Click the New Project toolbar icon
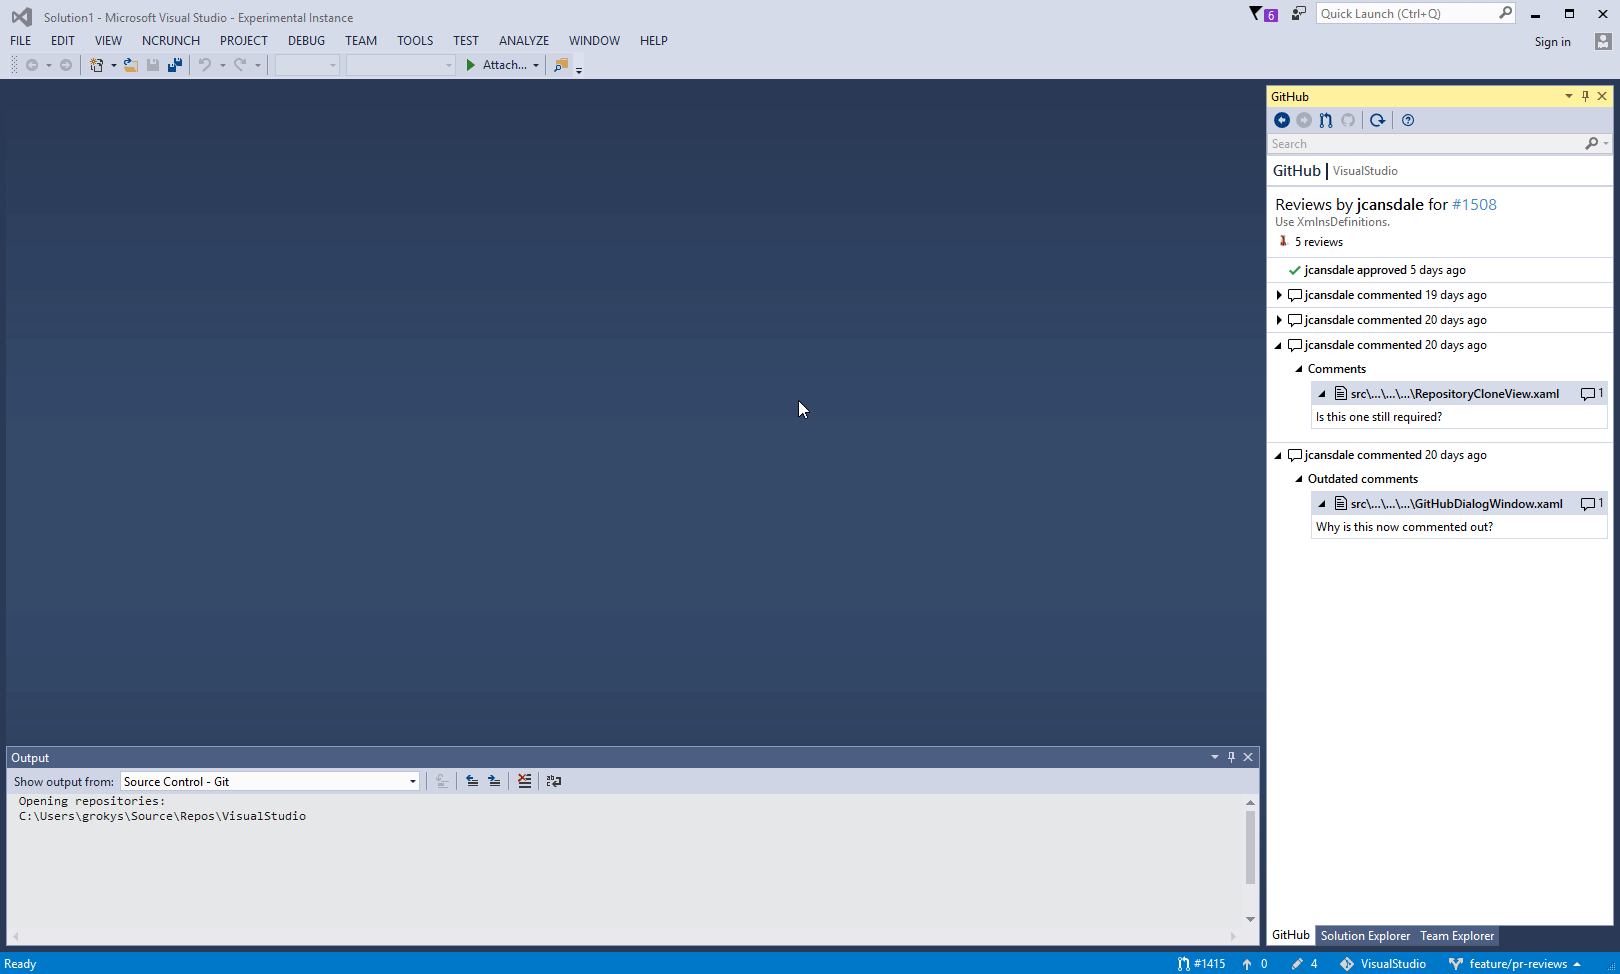This screenshot has height=974, width=1620. pos(96,65)
